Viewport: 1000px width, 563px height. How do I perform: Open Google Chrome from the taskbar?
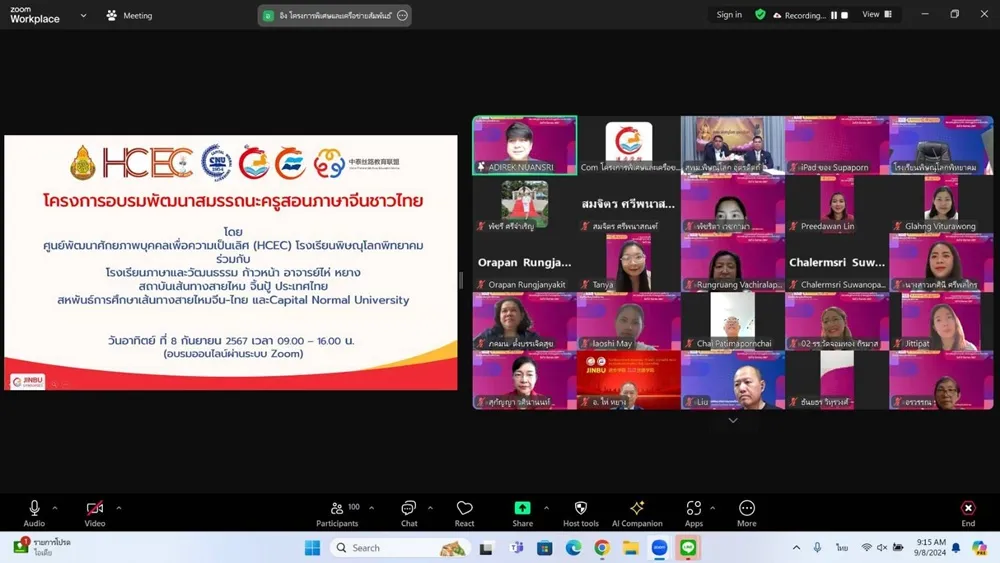[602, 548]
